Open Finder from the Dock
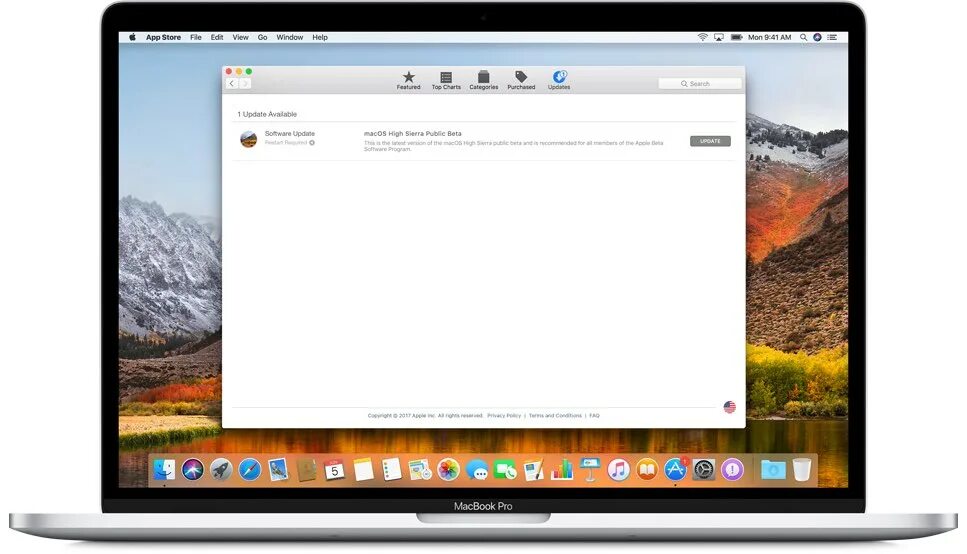This screenshot has height=554, width=967. (164, 469)
